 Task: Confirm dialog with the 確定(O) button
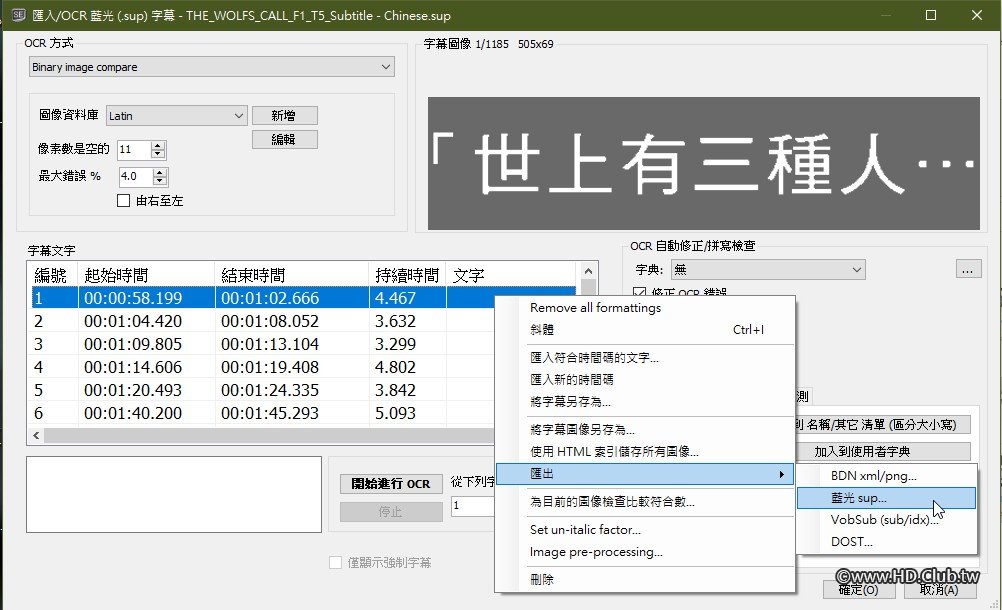[x=858, y=590]
